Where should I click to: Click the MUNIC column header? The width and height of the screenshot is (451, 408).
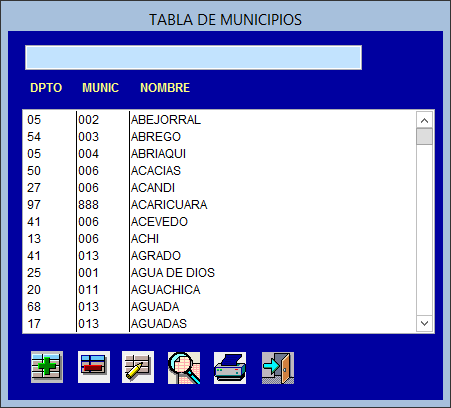[100, 88]
